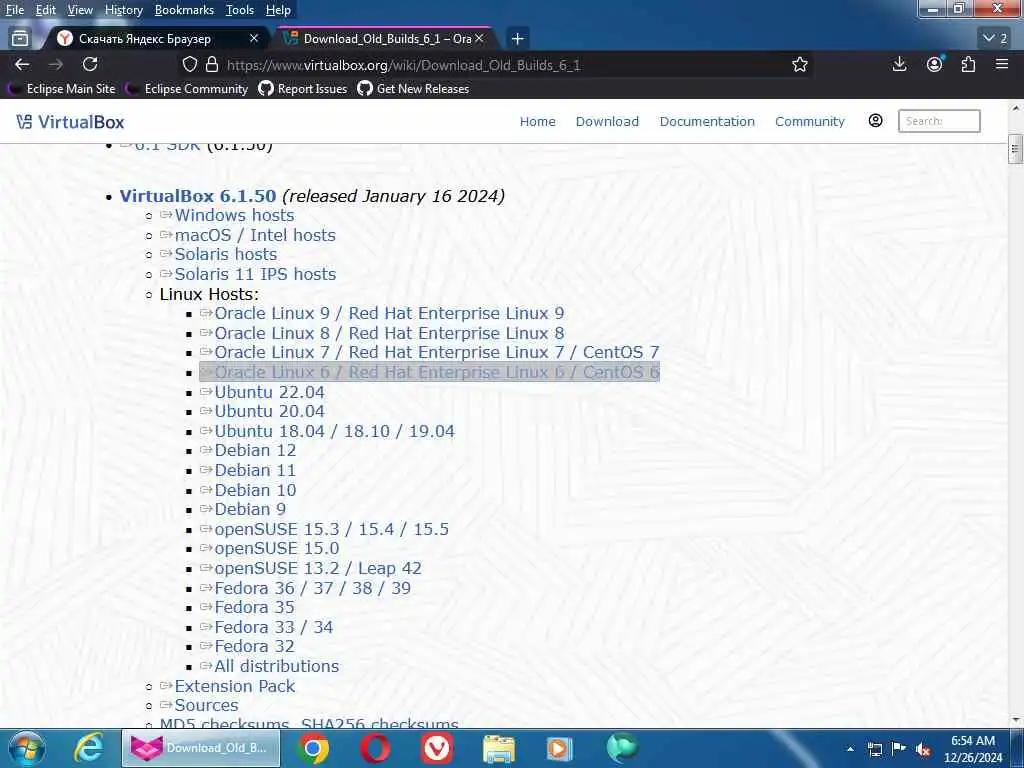Open the Edit menu
1024x768 pixels.
45,10
